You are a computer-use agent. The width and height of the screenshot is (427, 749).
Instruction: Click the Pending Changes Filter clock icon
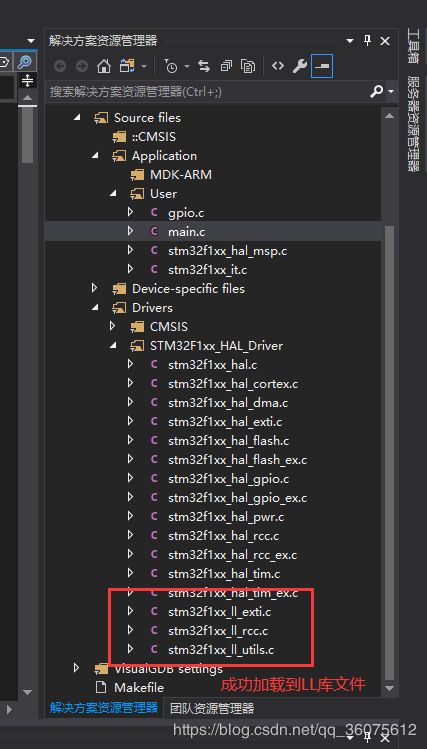coord(171,66)
